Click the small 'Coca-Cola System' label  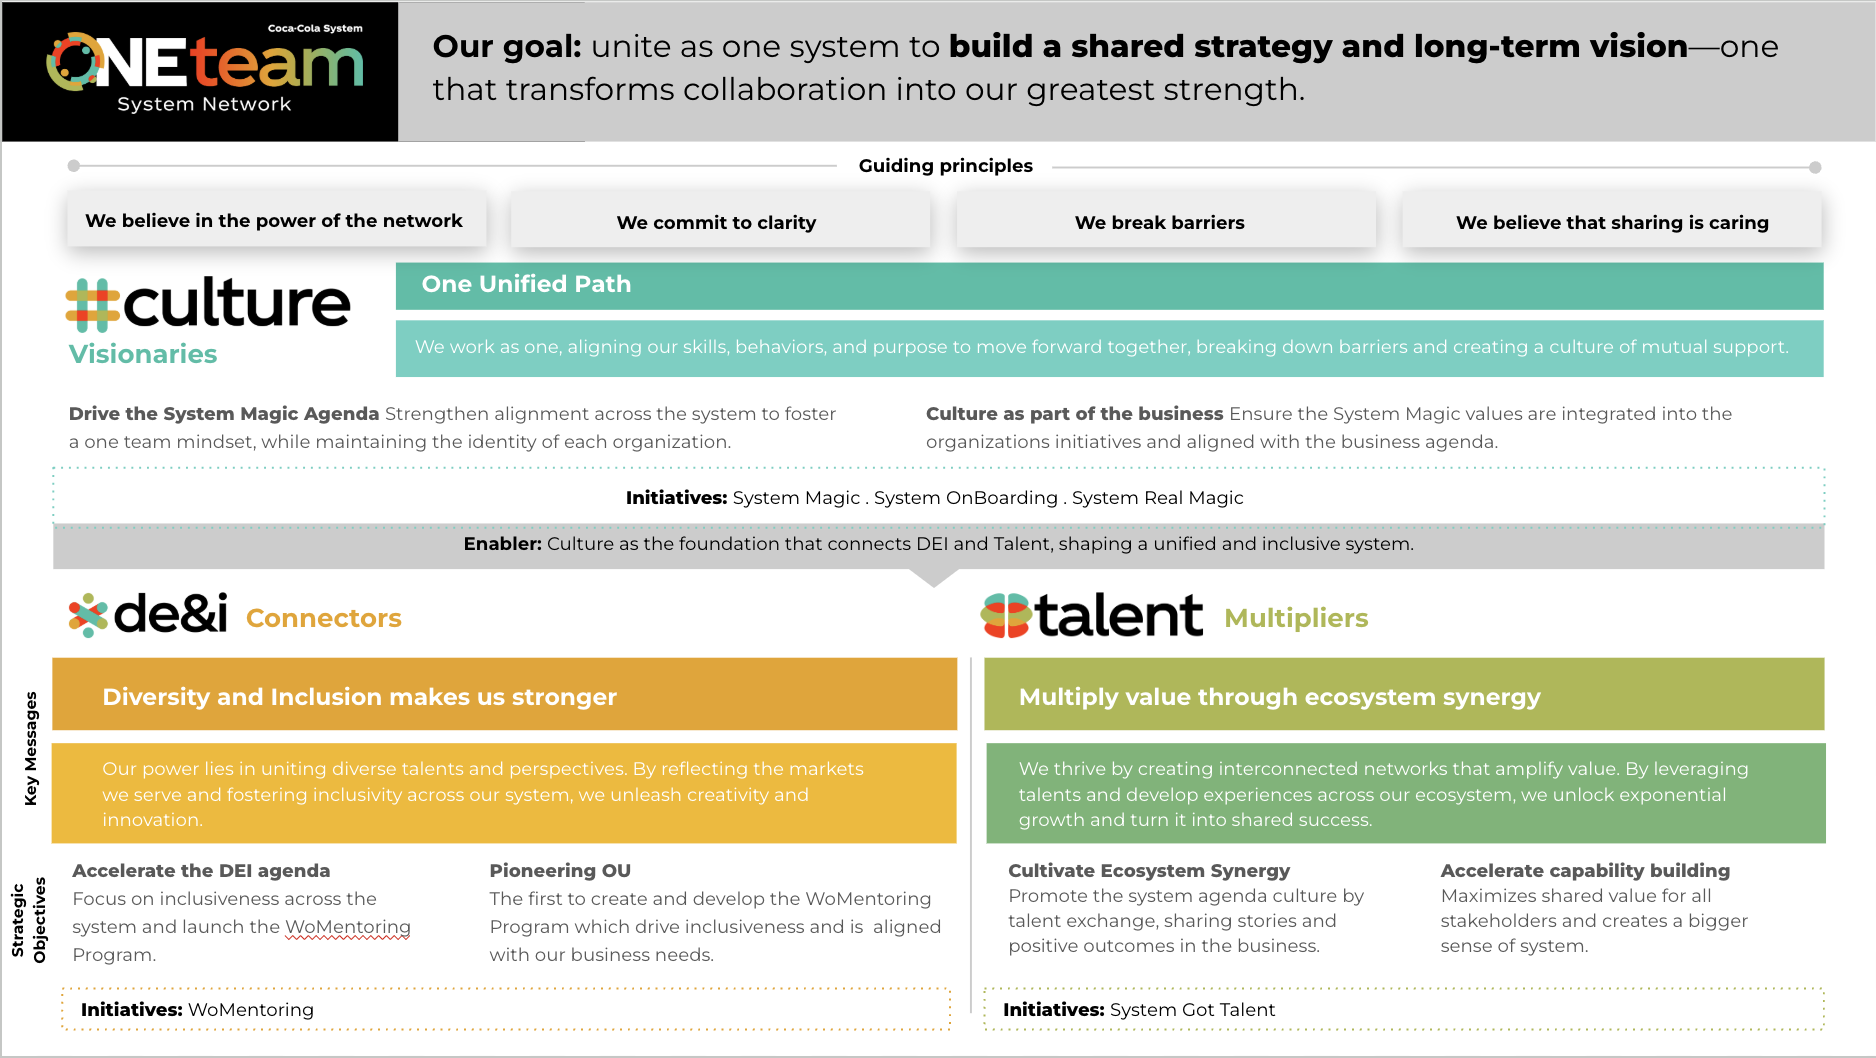[x=315, y=28]
